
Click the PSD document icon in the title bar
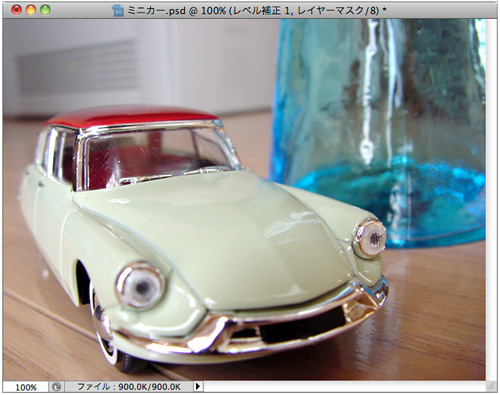118,11
